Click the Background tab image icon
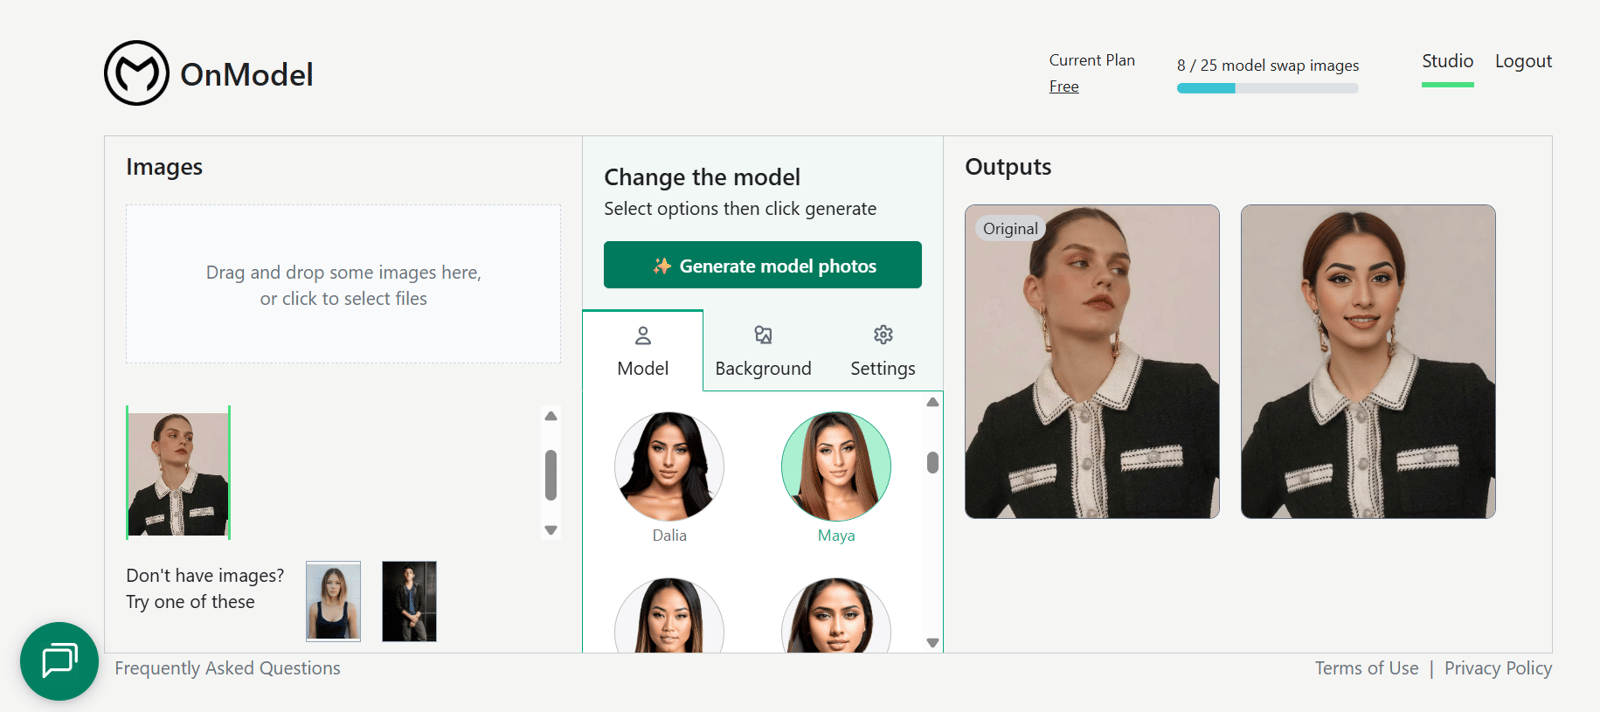The image size is (1600, 712). coord(763,335)
